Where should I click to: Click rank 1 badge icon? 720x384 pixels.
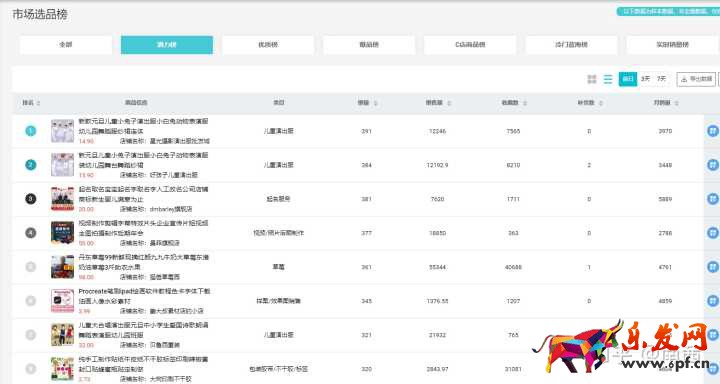pyautogui.click(x=30, y=131)
